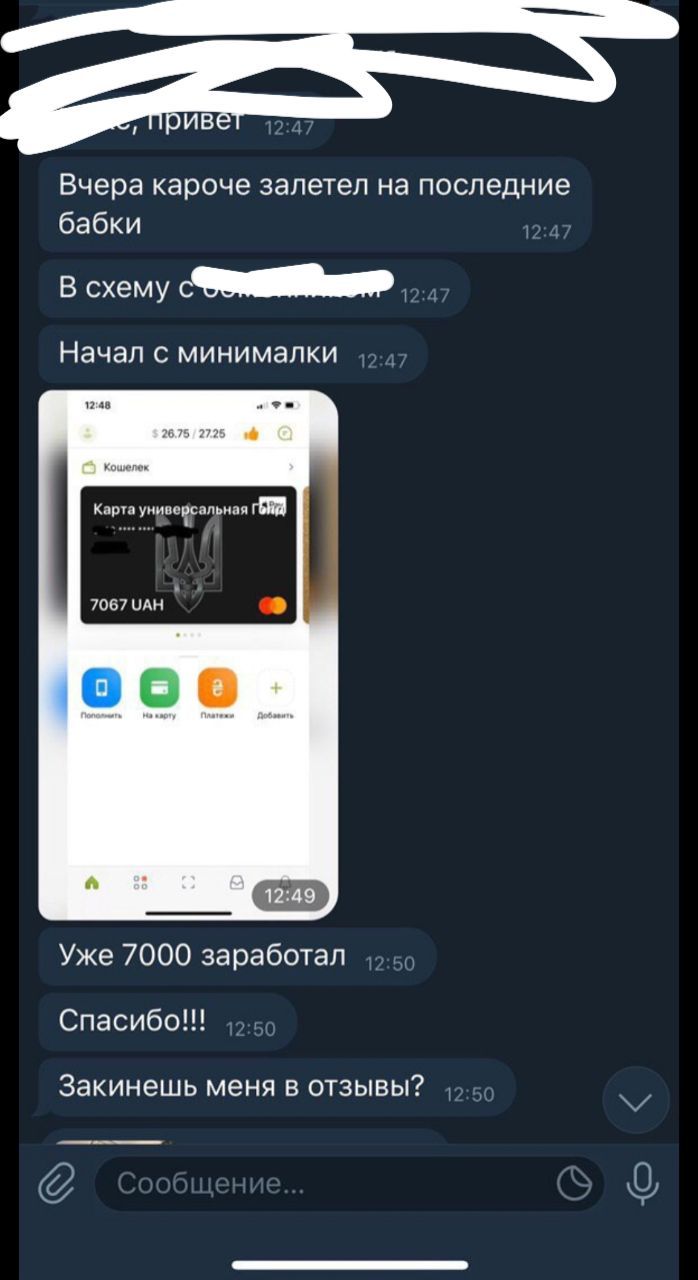Screen dimensions: 698x1280
Task: Open the sticker panel icon in message field
Action: click(x=574, y=1184)
